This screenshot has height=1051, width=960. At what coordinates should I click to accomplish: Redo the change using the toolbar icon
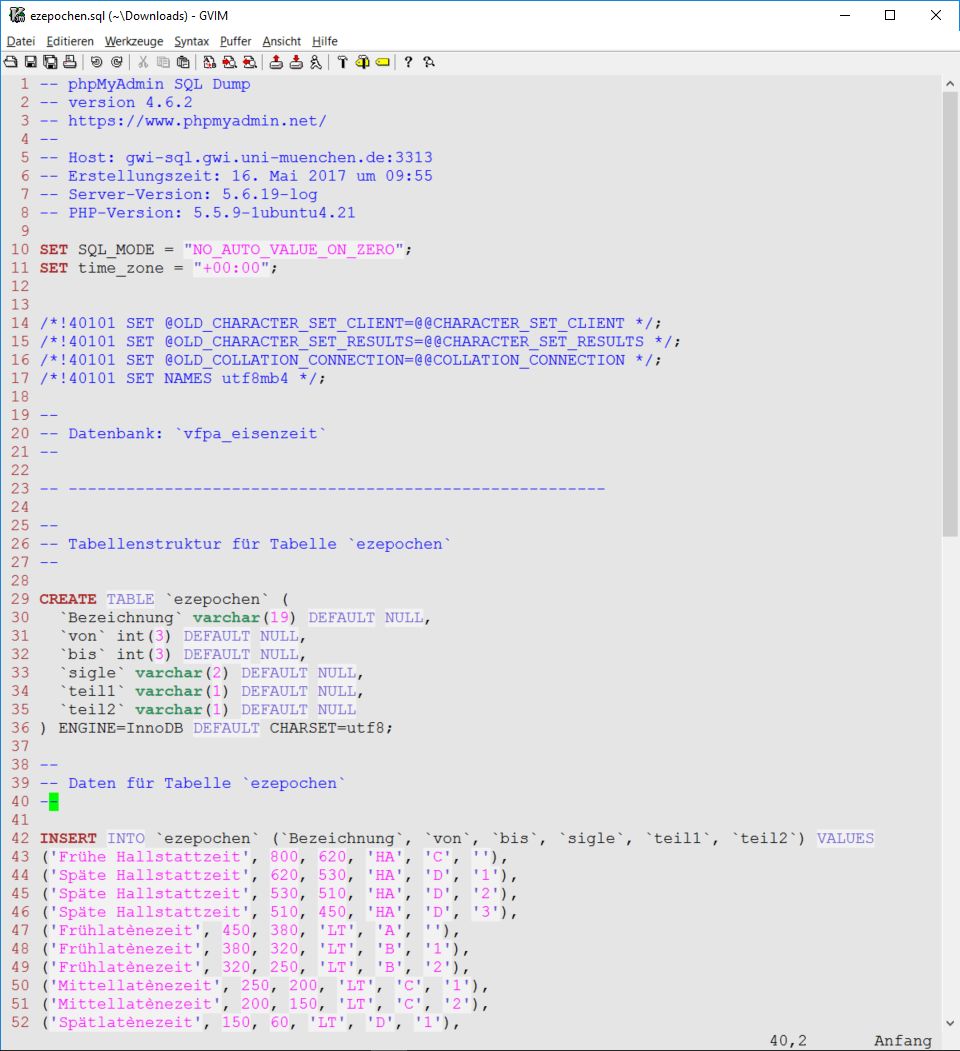(x=117, y=62)
